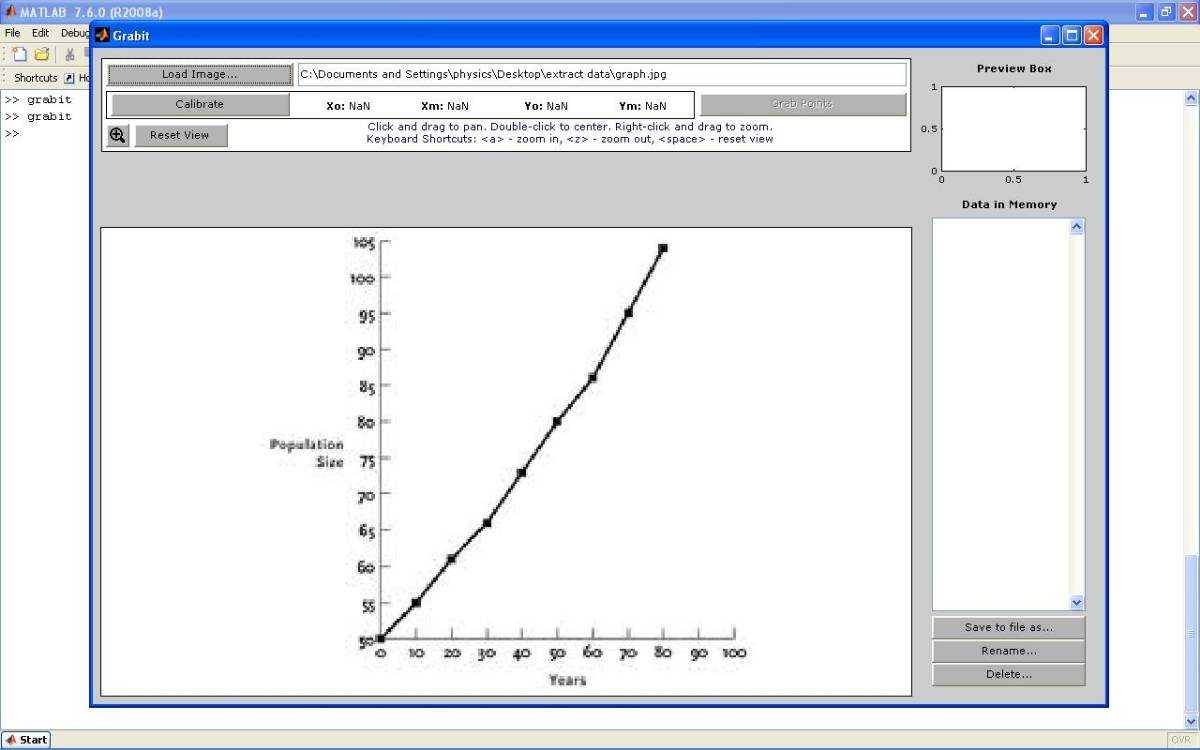Open the File menu in MATLAB
Viewport: 1200px width, 750px height.
pyautogui.click(x=11, y=32)
